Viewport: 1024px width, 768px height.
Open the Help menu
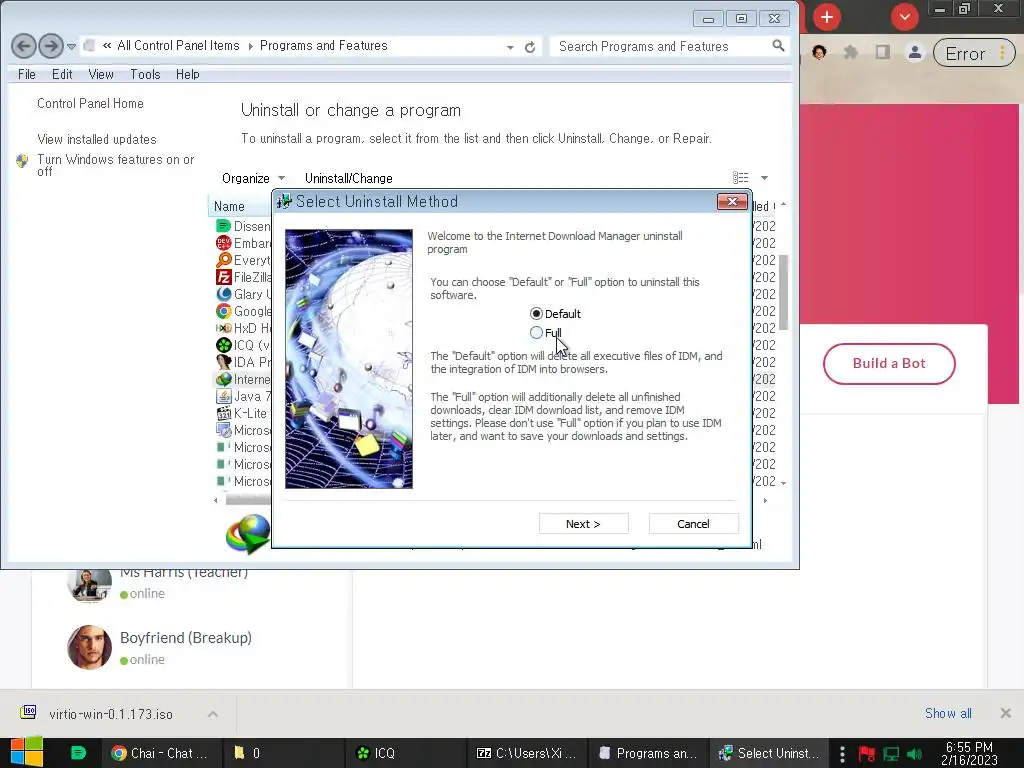[x=187, y=74]
